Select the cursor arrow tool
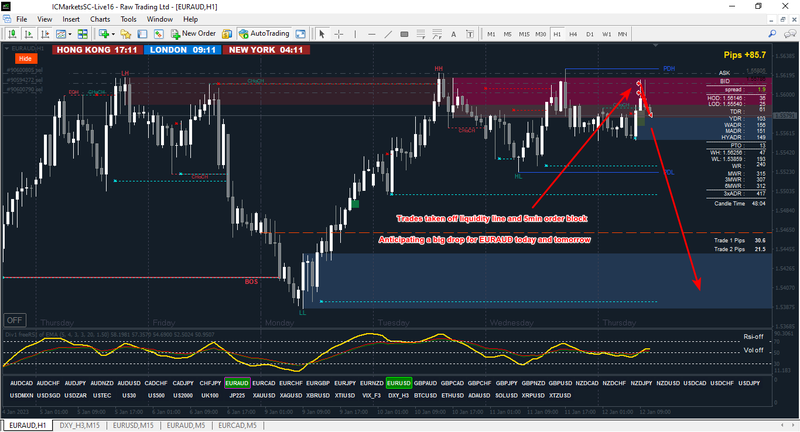The width and height of the screenshot is (800, 432). tap(321, 34)
